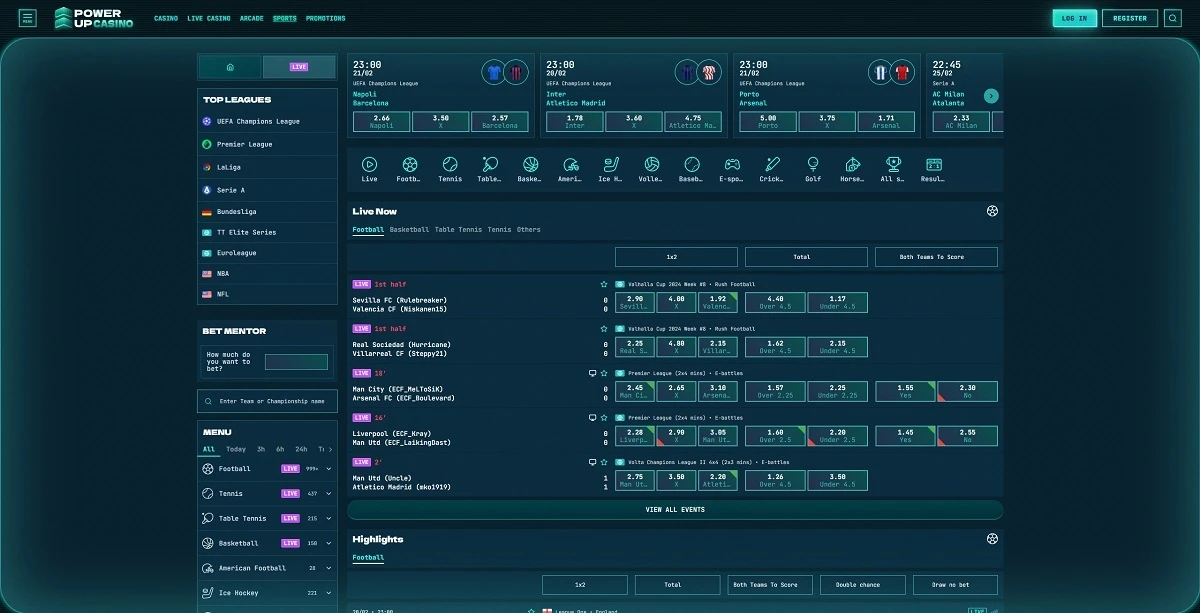This screenshot has height=613, width=1200.
Task: Select the Ice Hockey stick icon
Action: (x=610, y=164)
